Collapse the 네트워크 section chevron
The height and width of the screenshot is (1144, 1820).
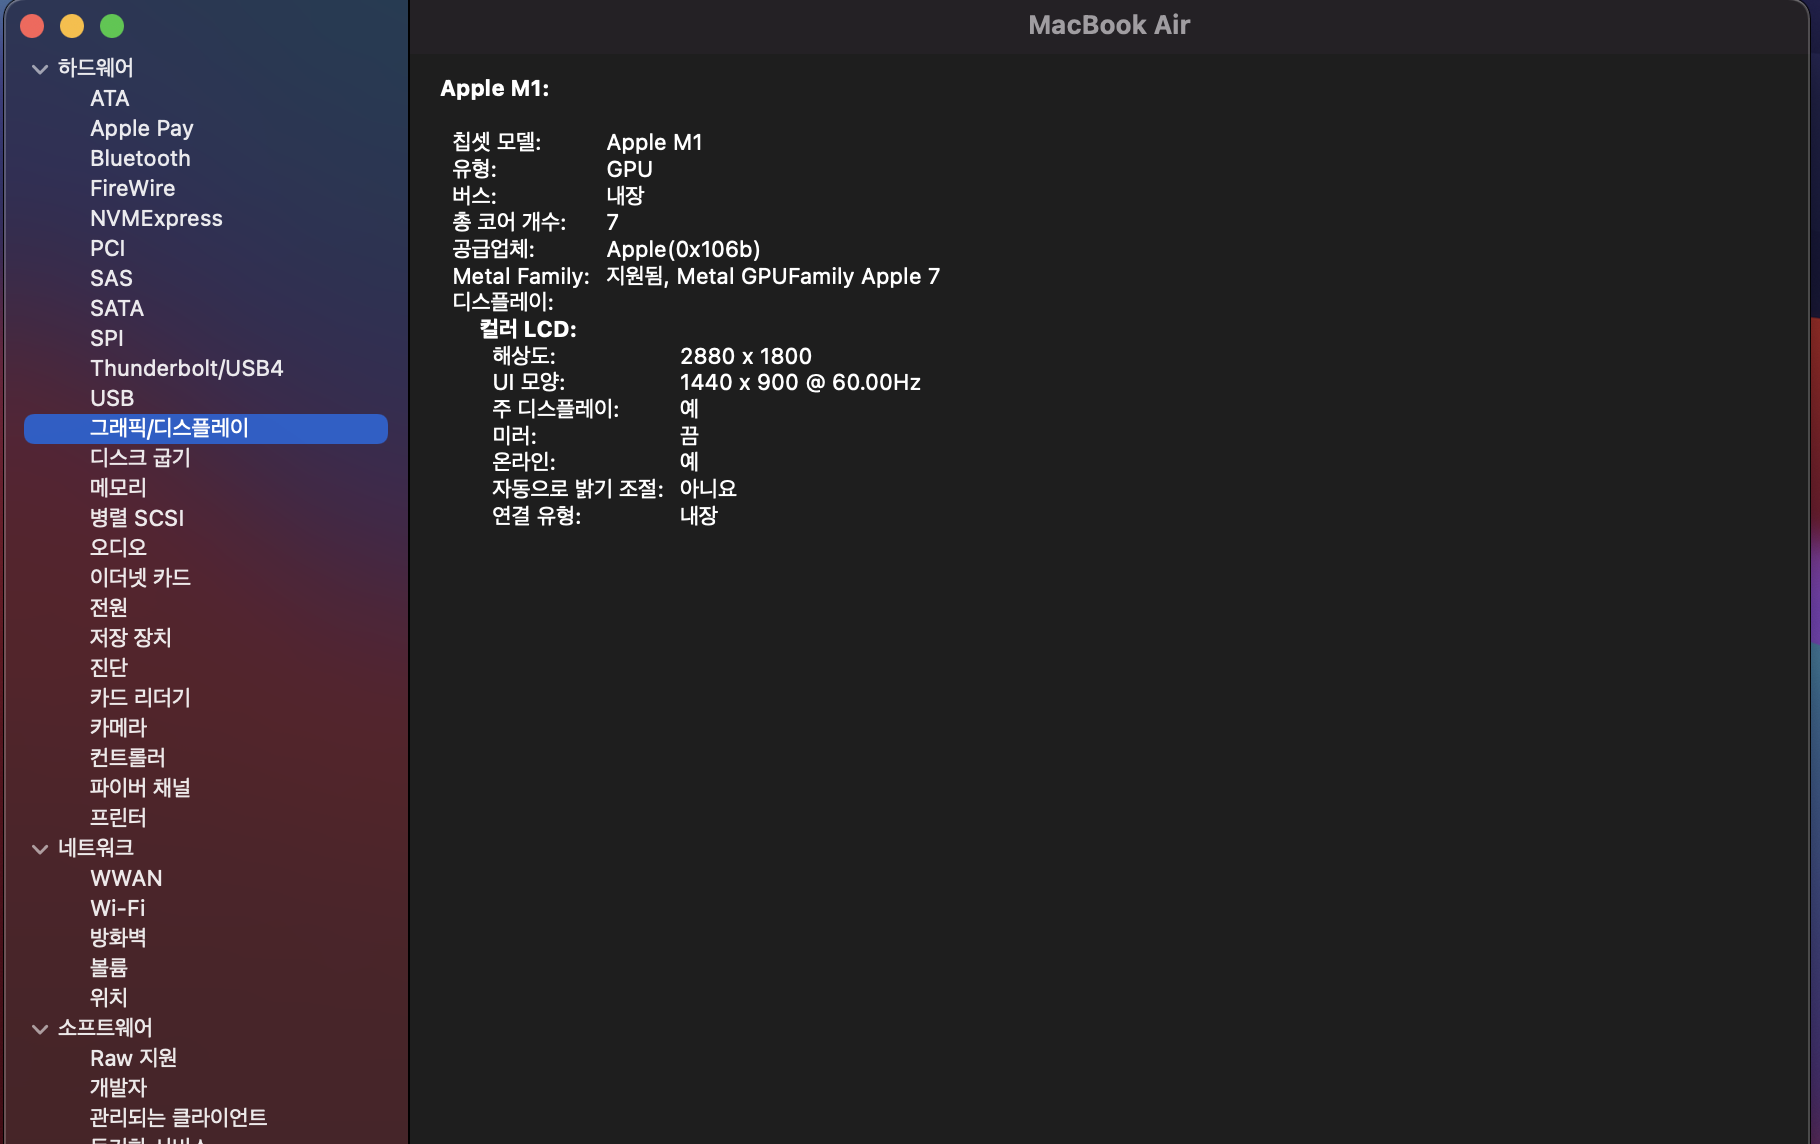40,849
